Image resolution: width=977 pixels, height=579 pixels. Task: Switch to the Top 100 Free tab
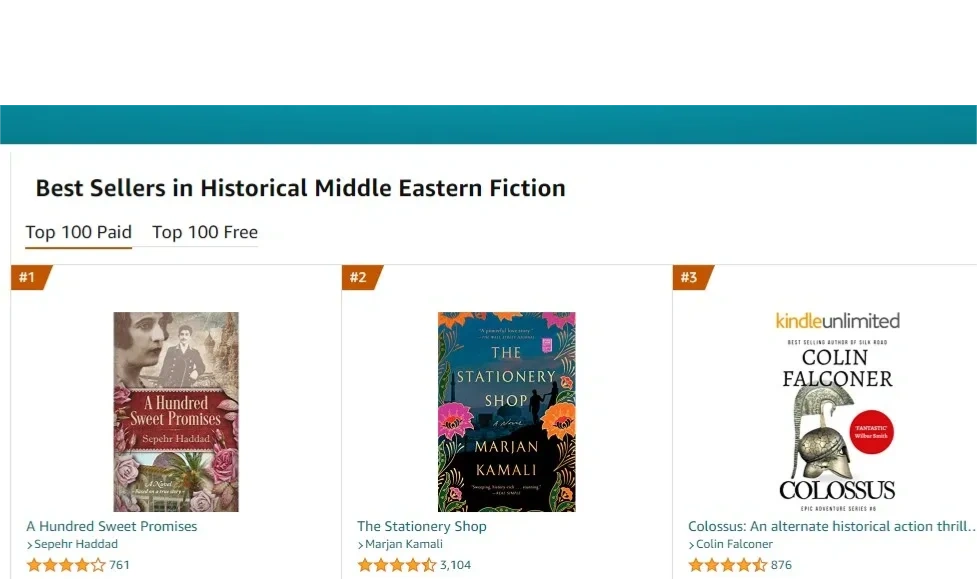[x=205, y=233]
